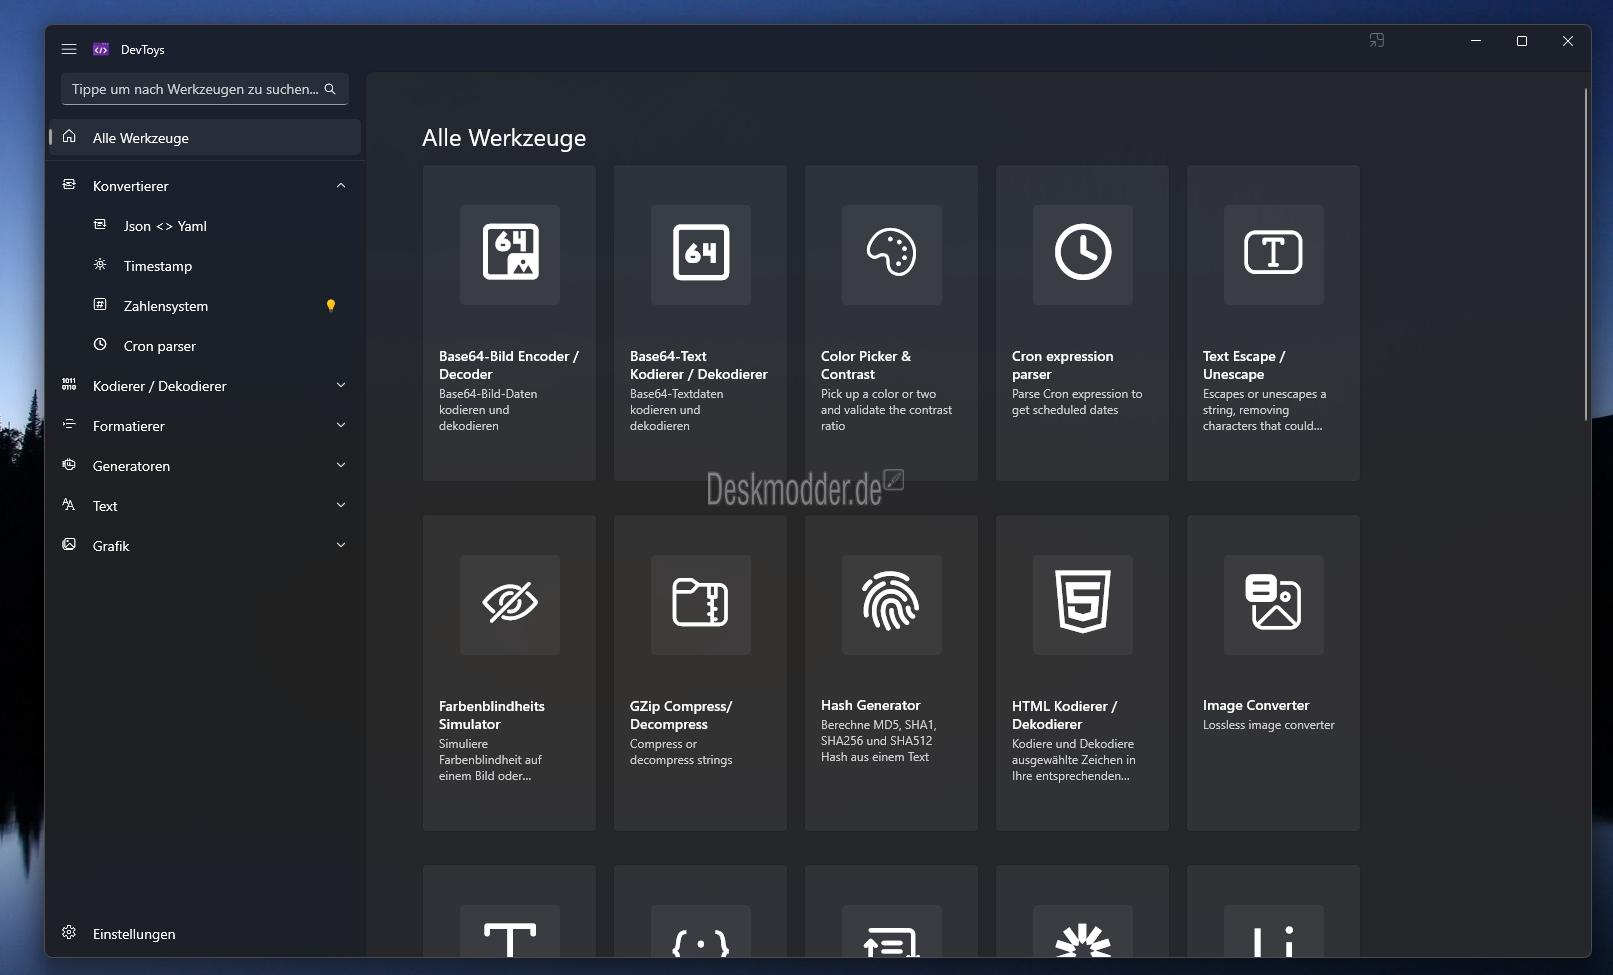Open Grafik category
1613x975 pixels.
(x=205, y=546)
